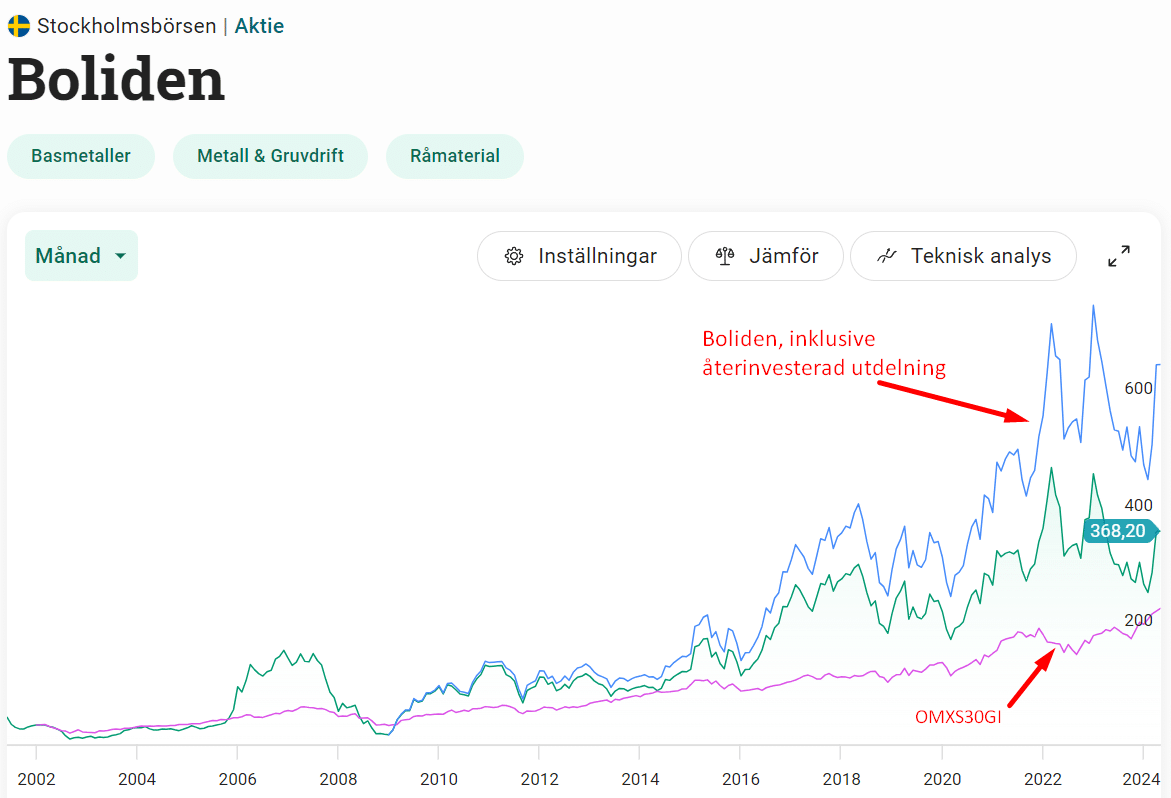
Task: Click the chart-line icon in Teknisk analys
Action: 887,256
